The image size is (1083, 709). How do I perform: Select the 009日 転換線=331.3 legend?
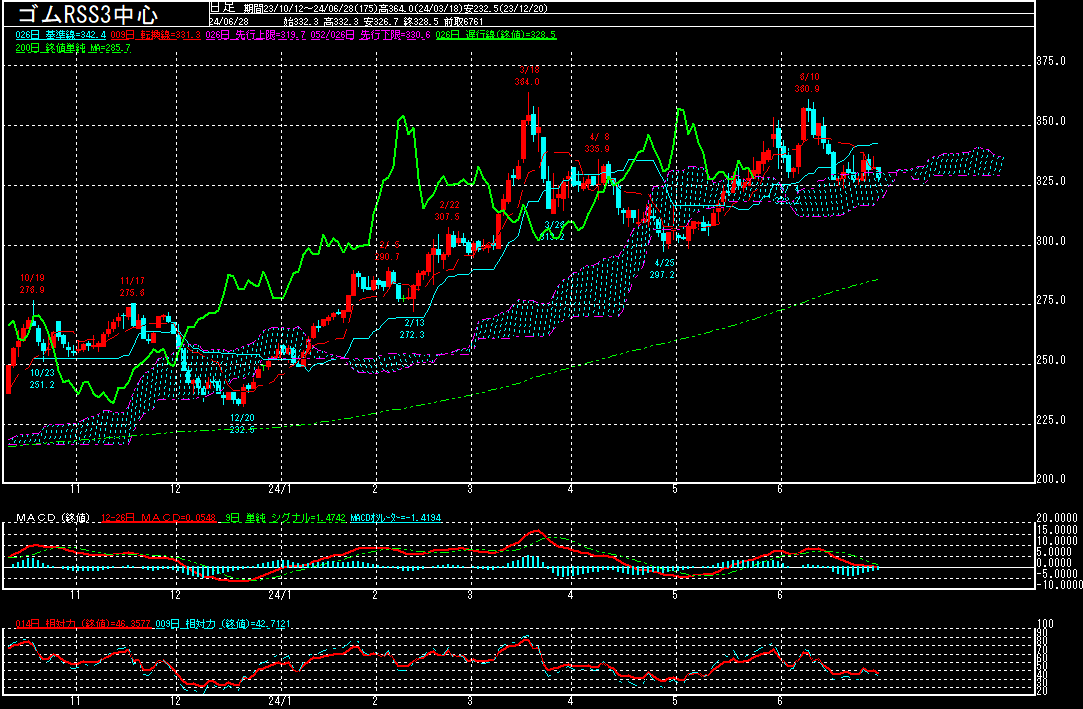[156, 35]
